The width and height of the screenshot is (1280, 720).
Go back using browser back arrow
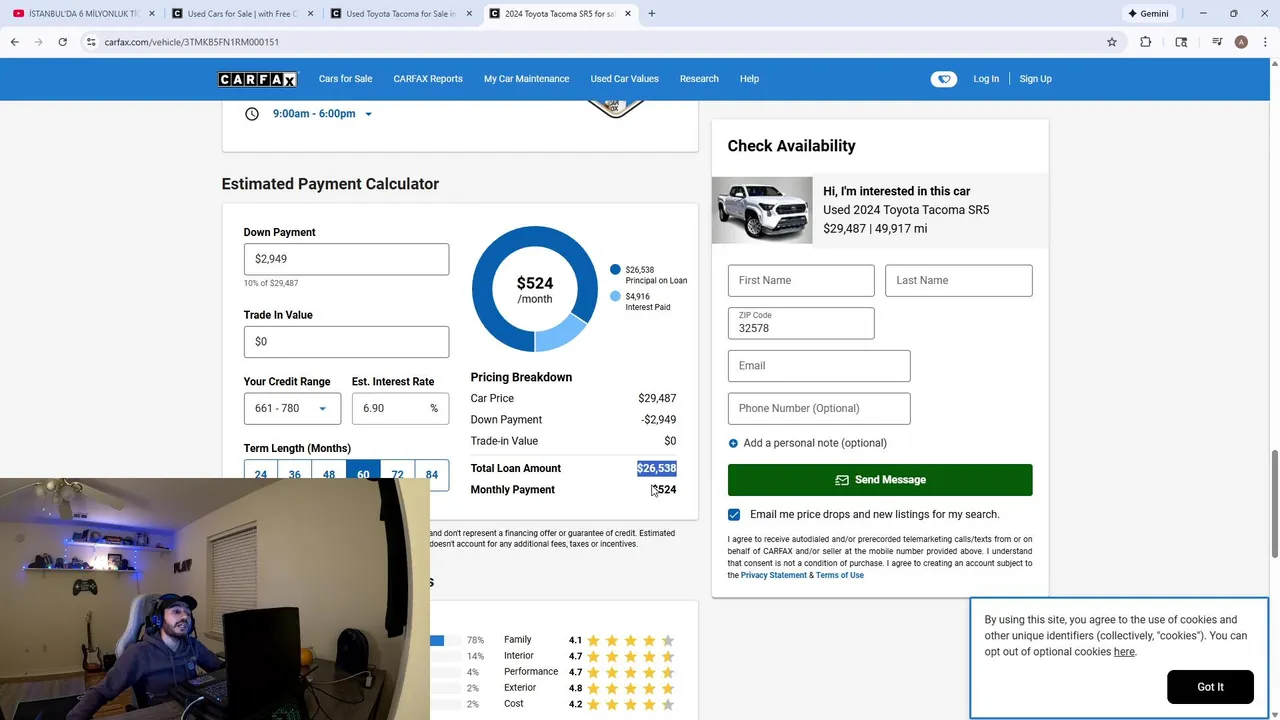[14, 42]
